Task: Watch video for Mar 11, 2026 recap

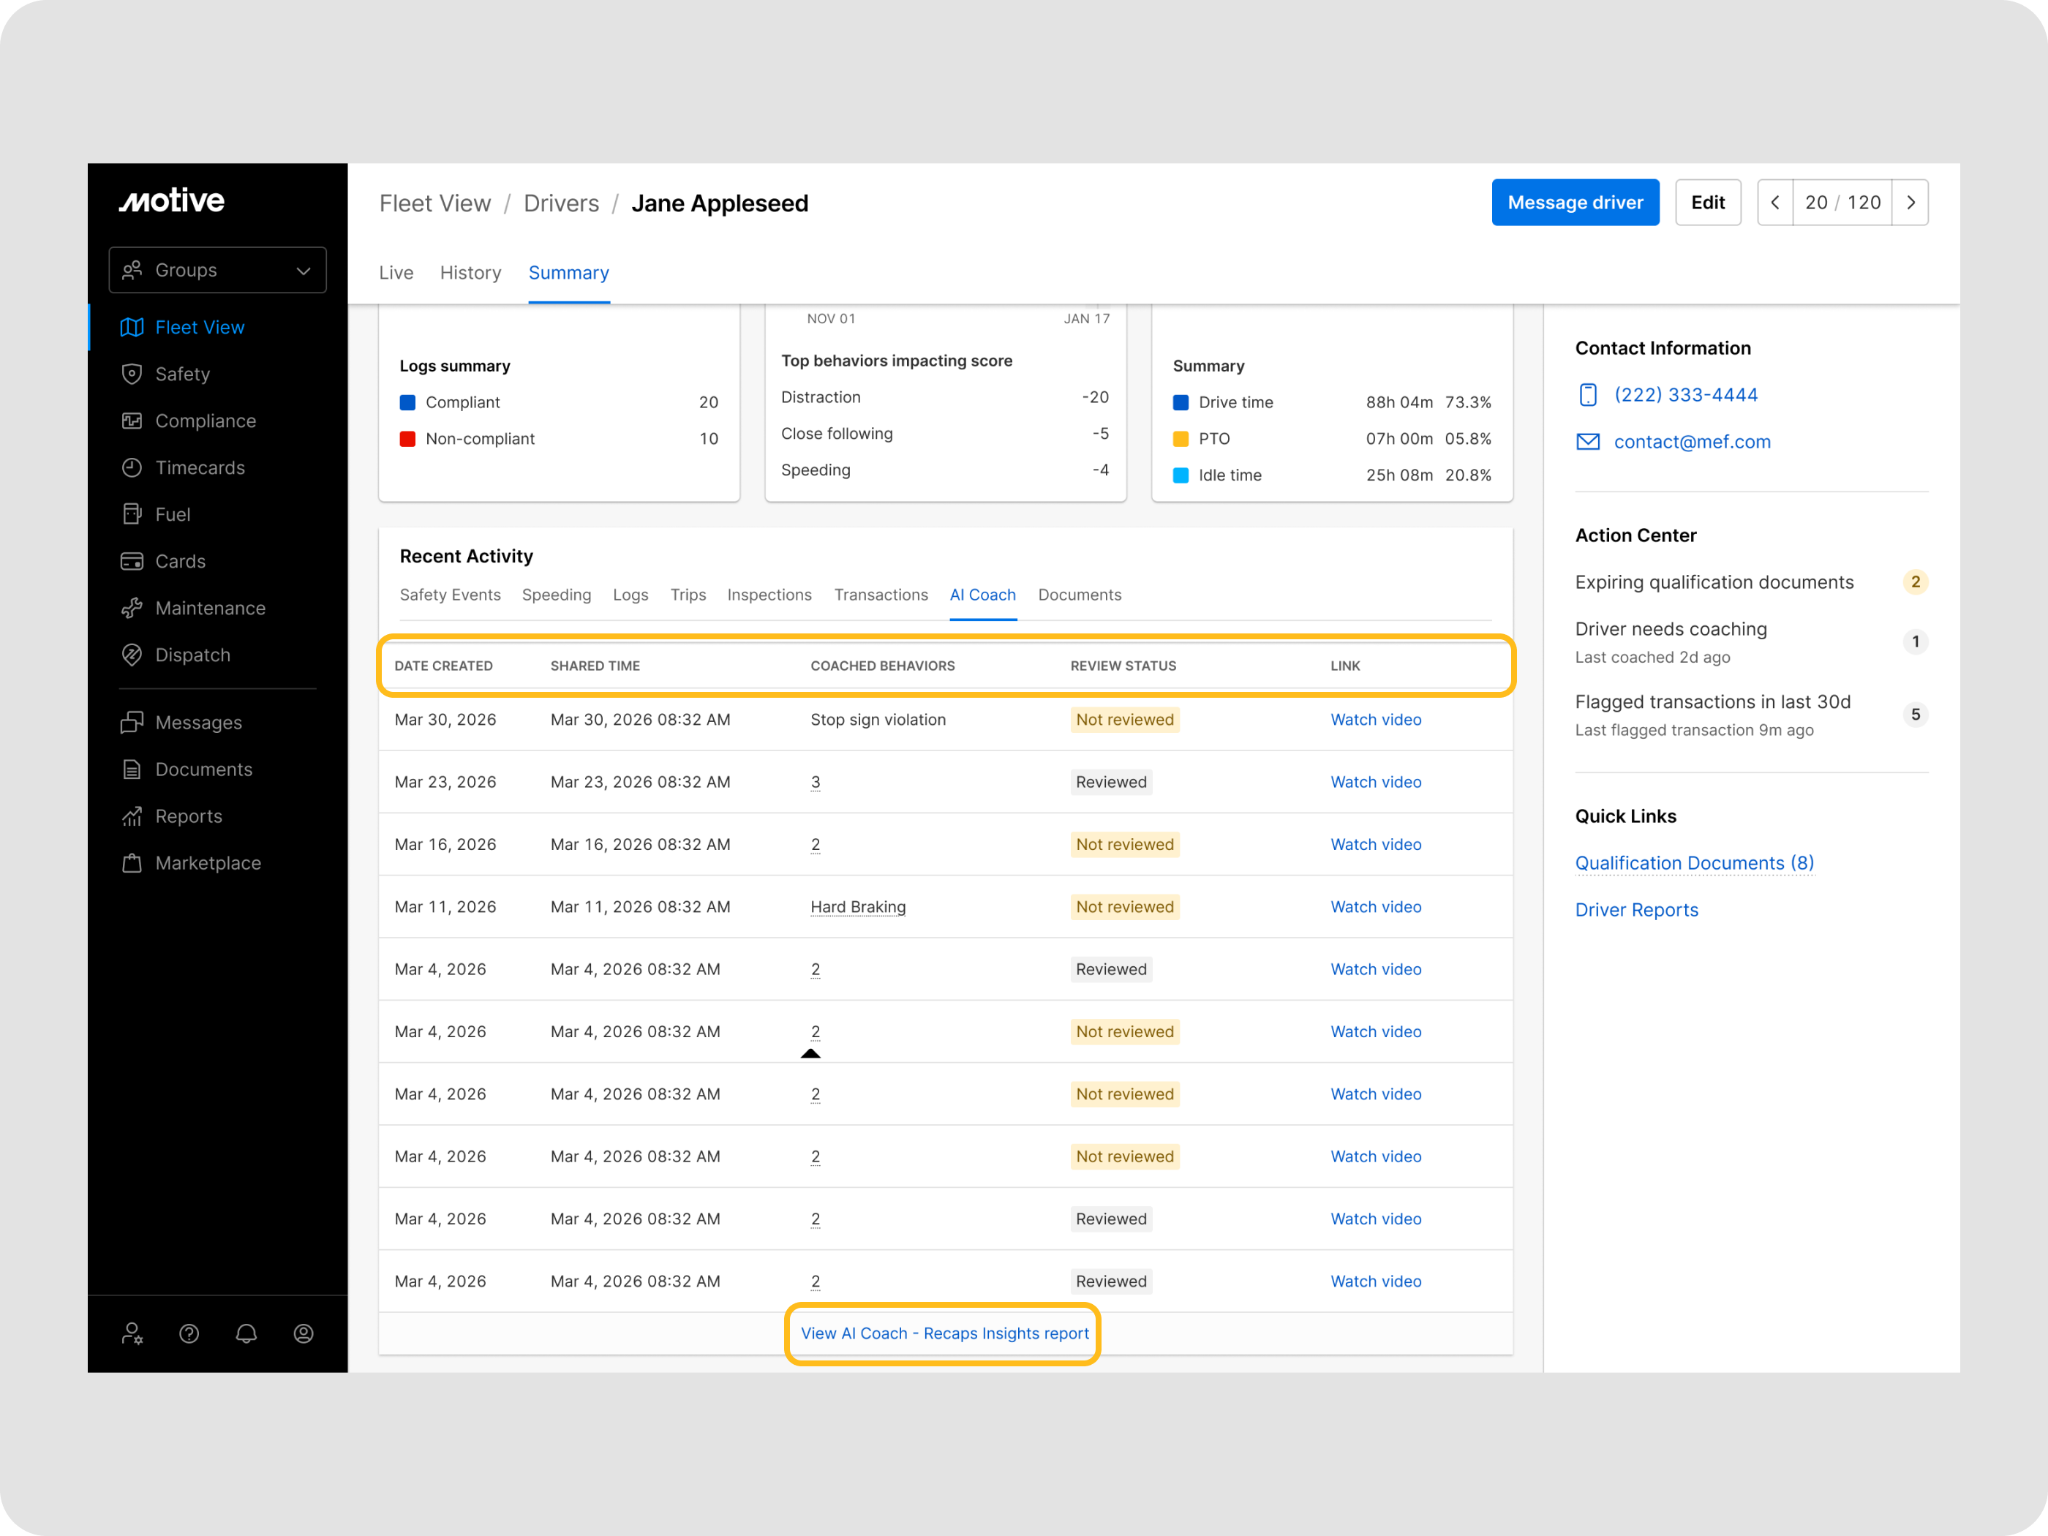Action: pyautogui.click(x=1376, y=907)
